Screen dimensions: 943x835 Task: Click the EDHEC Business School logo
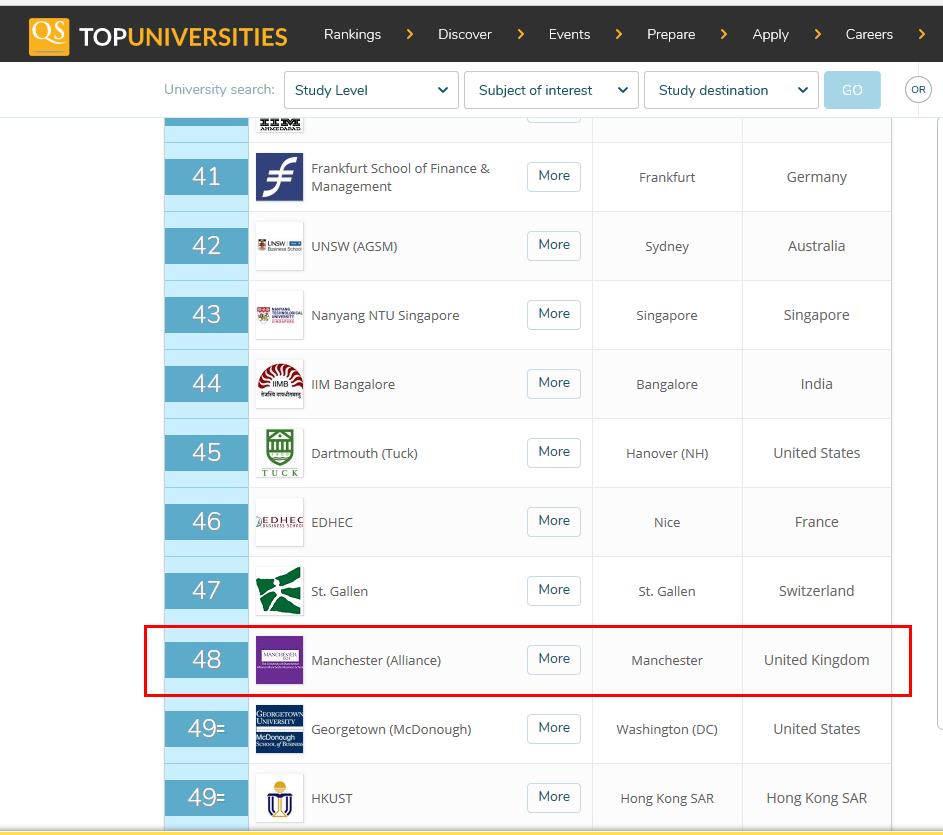pos(280,522)
